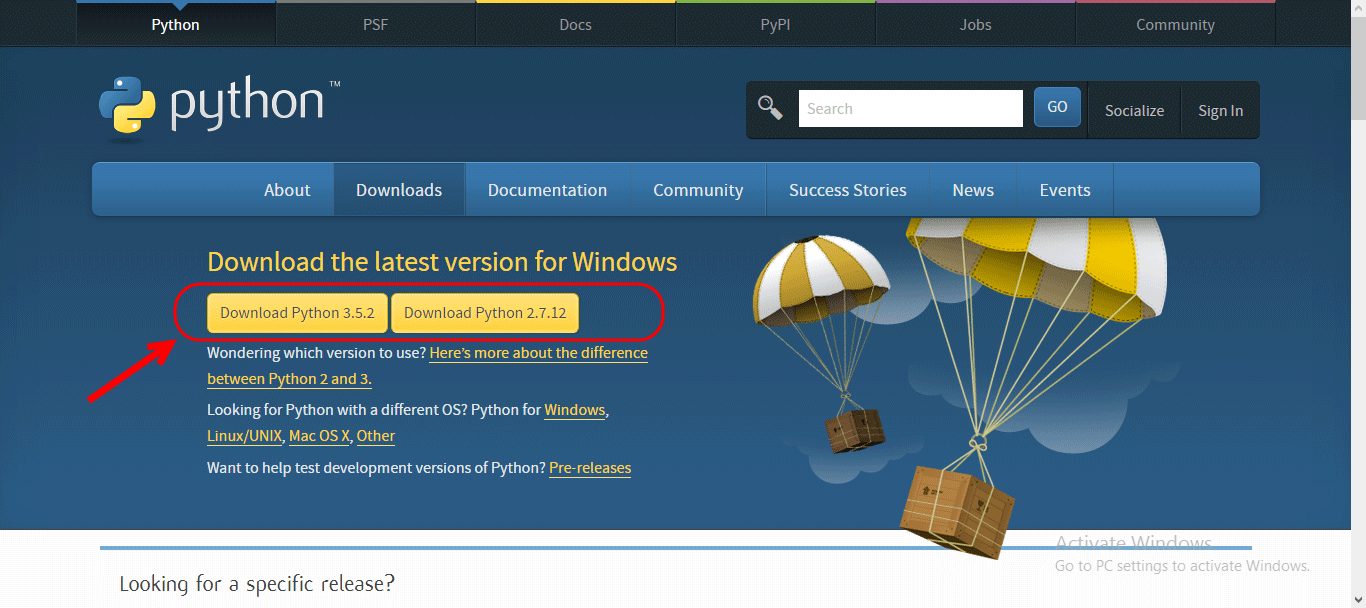Click the Sign In link
1366x608 pixels.
pos(1221,111)
